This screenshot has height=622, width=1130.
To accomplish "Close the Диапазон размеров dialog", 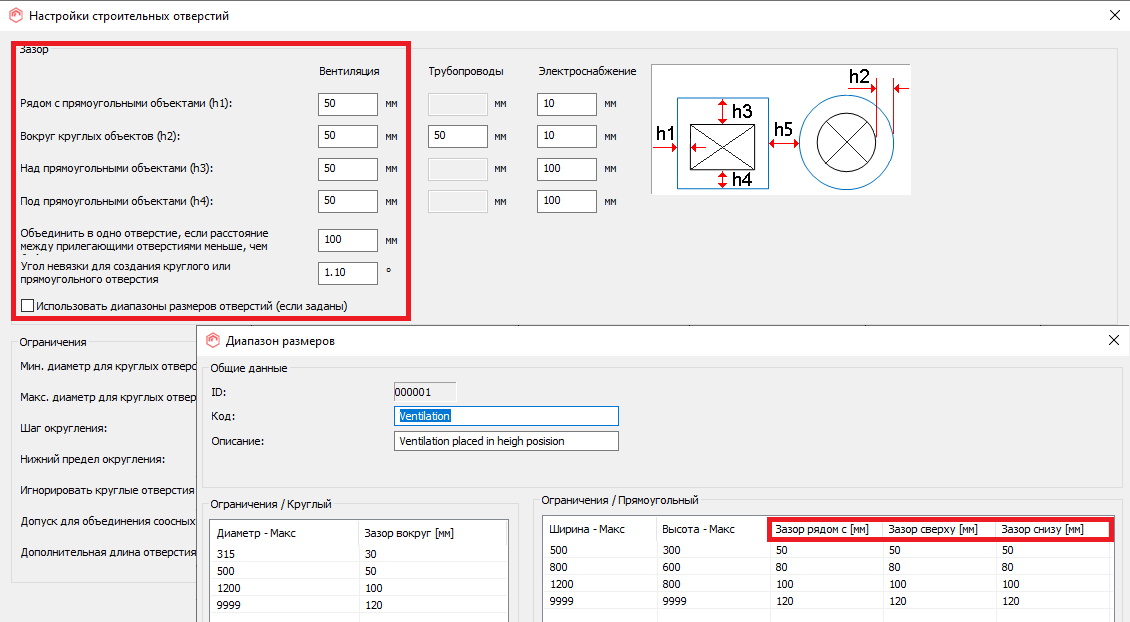I will tap(1114, 340).
